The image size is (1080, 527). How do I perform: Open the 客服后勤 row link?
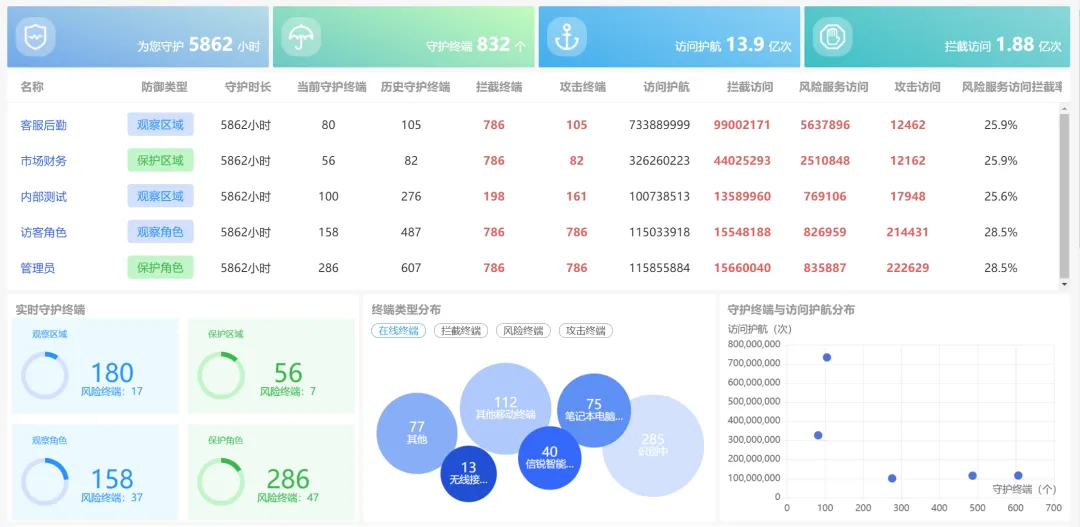pos(43,125)
